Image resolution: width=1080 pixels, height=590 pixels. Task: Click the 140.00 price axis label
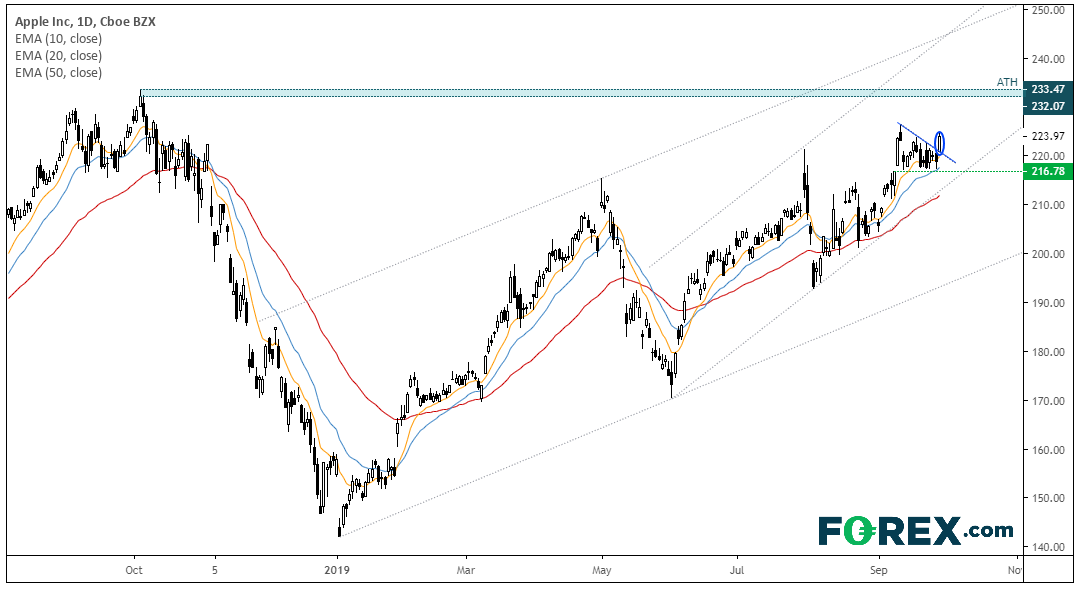coord(1048,547)
